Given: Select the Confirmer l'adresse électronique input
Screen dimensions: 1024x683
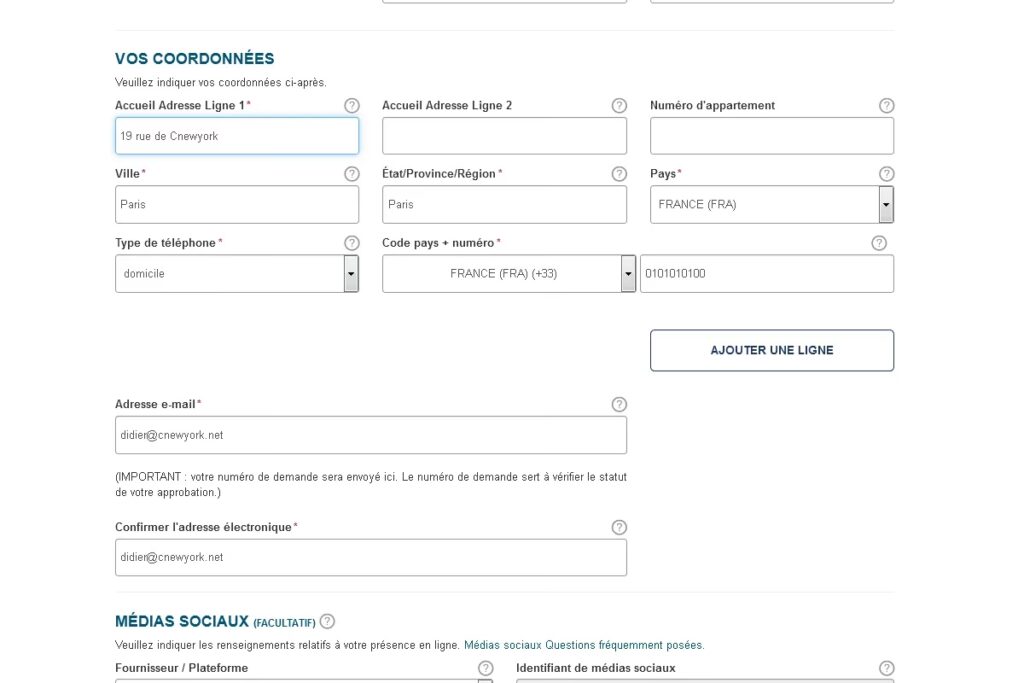Looking at the screenshot, I should (x=371, y=558).
